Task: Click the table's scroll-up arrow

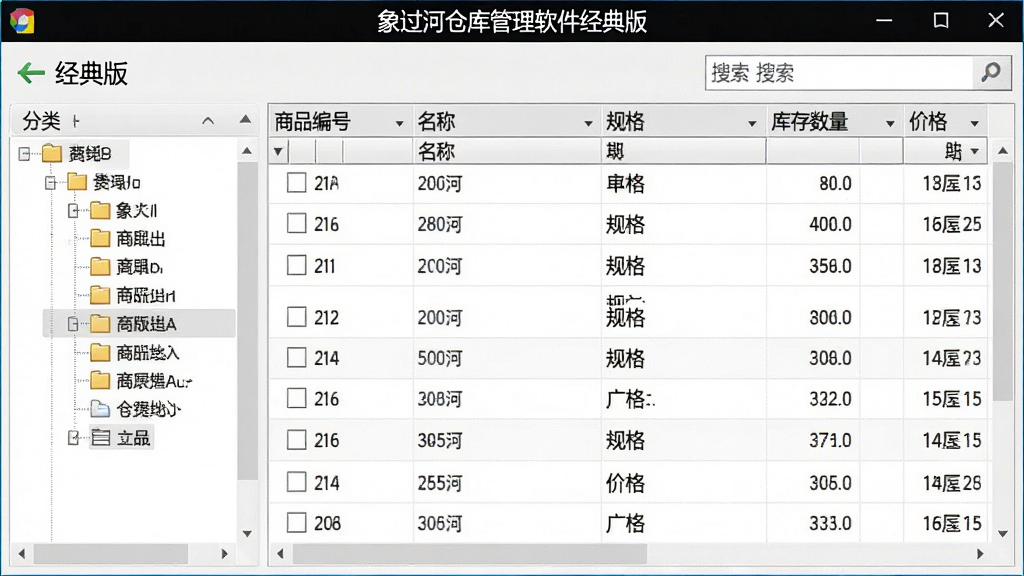Action: point(1002,151)
